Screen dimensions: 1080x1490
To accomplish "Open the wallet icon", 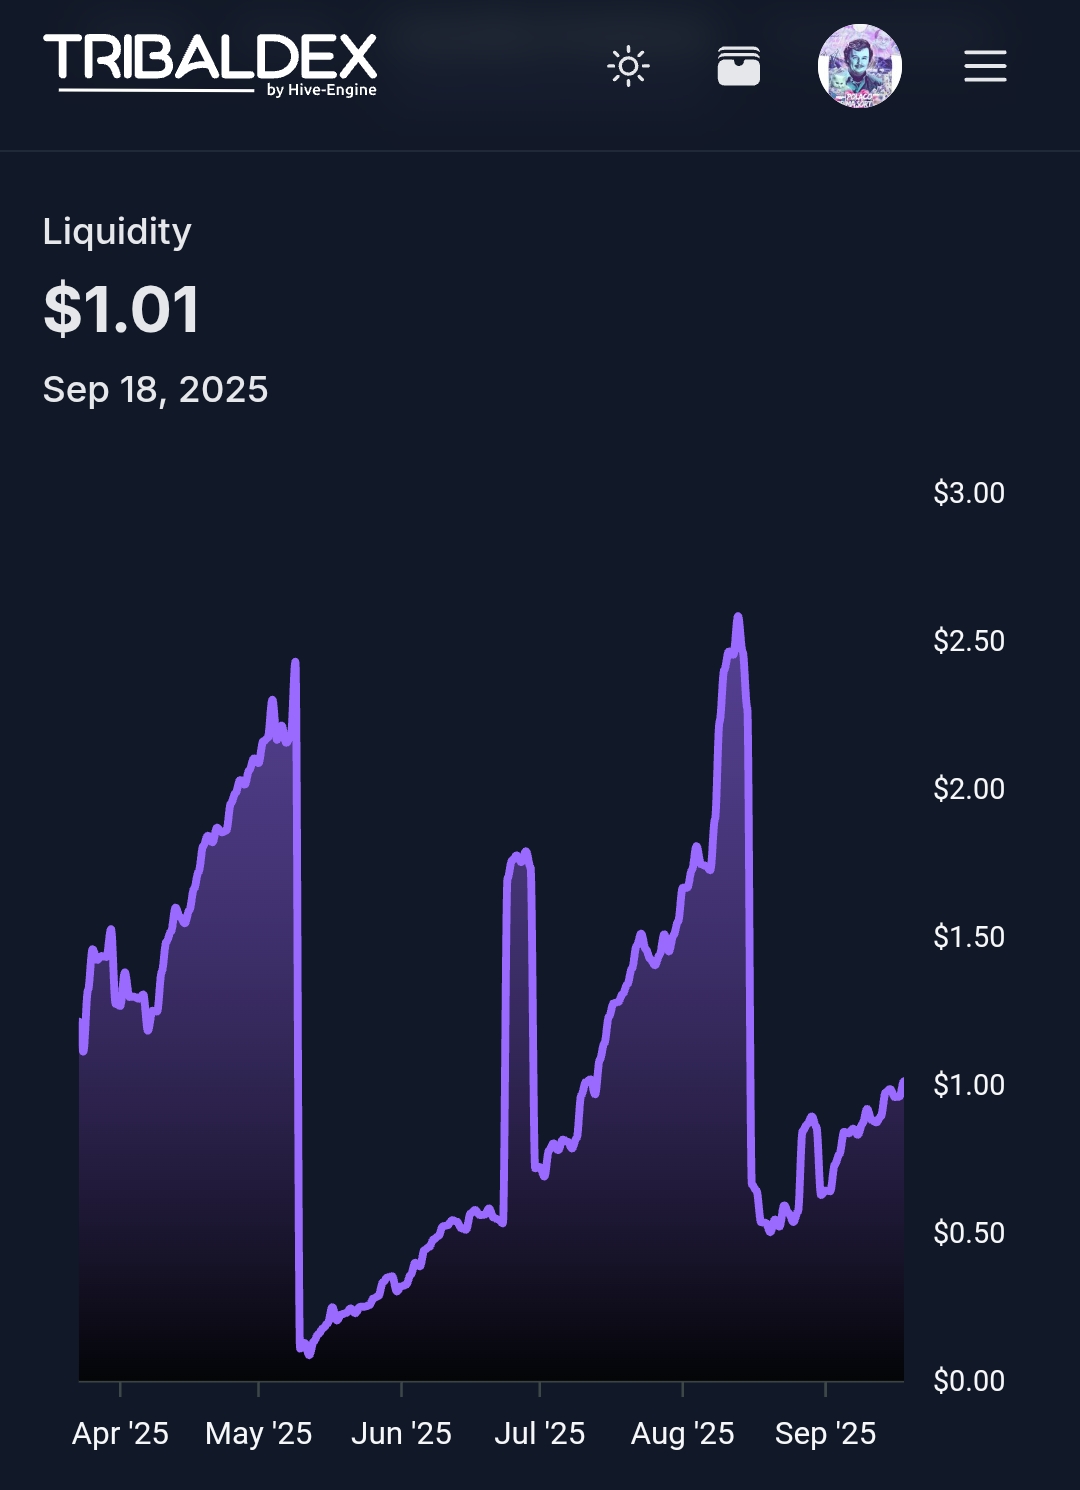I will [739, 67].
